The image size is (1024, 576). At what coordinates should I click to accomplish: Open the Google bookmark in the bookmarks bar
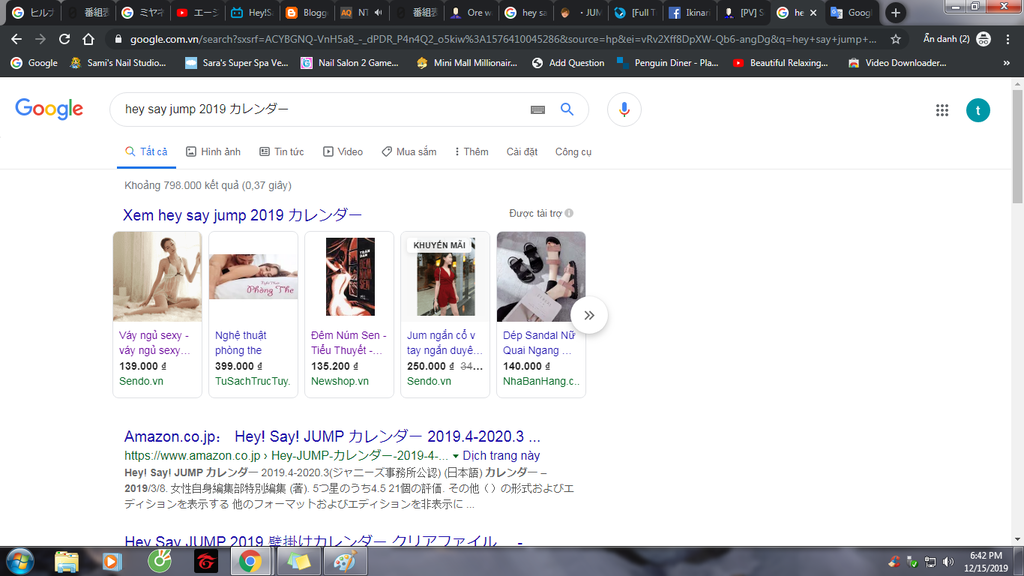[x=35, y=63]
